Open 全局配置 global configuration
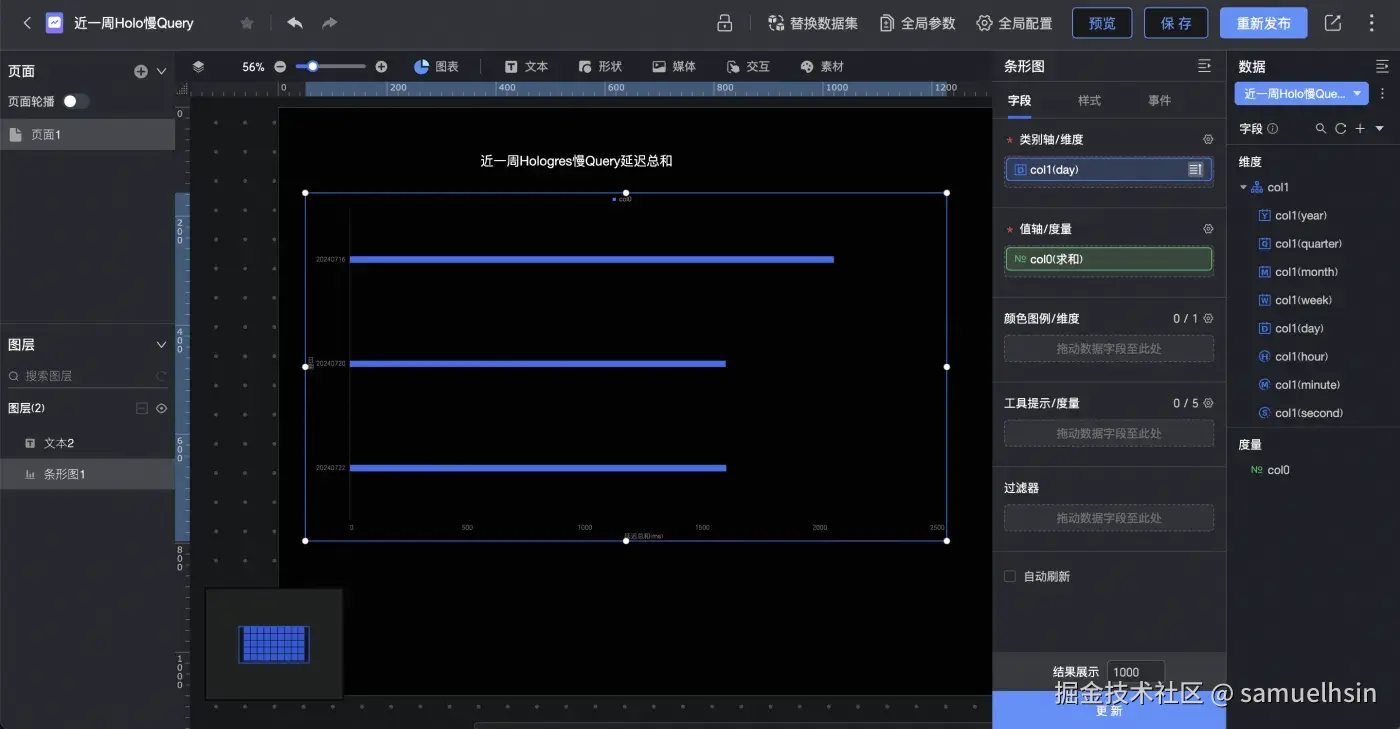1400x729 pixels. tap(1014, 23)
